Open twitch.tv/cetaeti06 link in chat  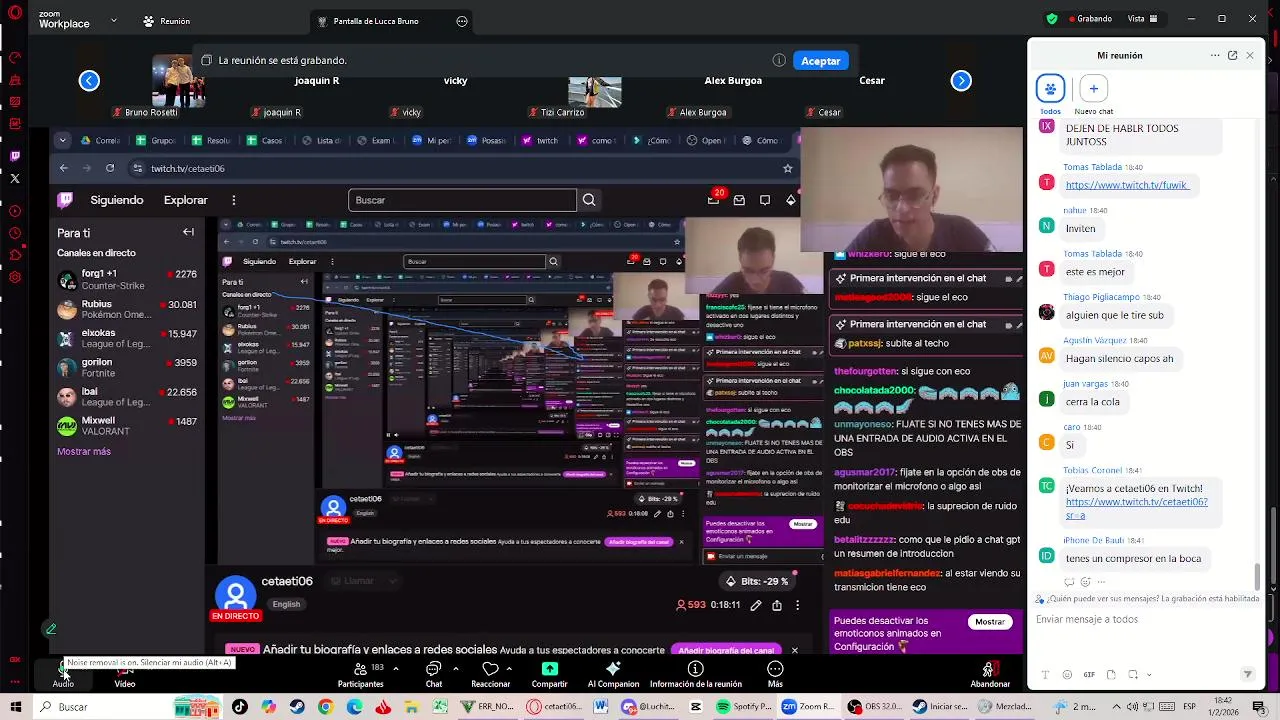pos(1136,509)
